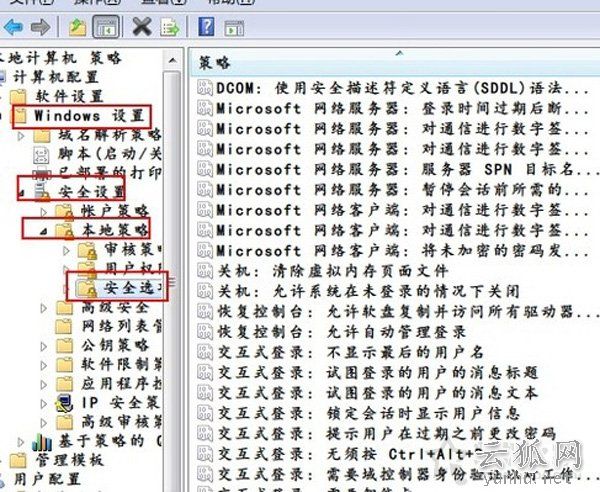The image size is (600, 492).
Task: Open 交互式登录: 提示用户在过期之前更改密码
Action: (387, 433)
